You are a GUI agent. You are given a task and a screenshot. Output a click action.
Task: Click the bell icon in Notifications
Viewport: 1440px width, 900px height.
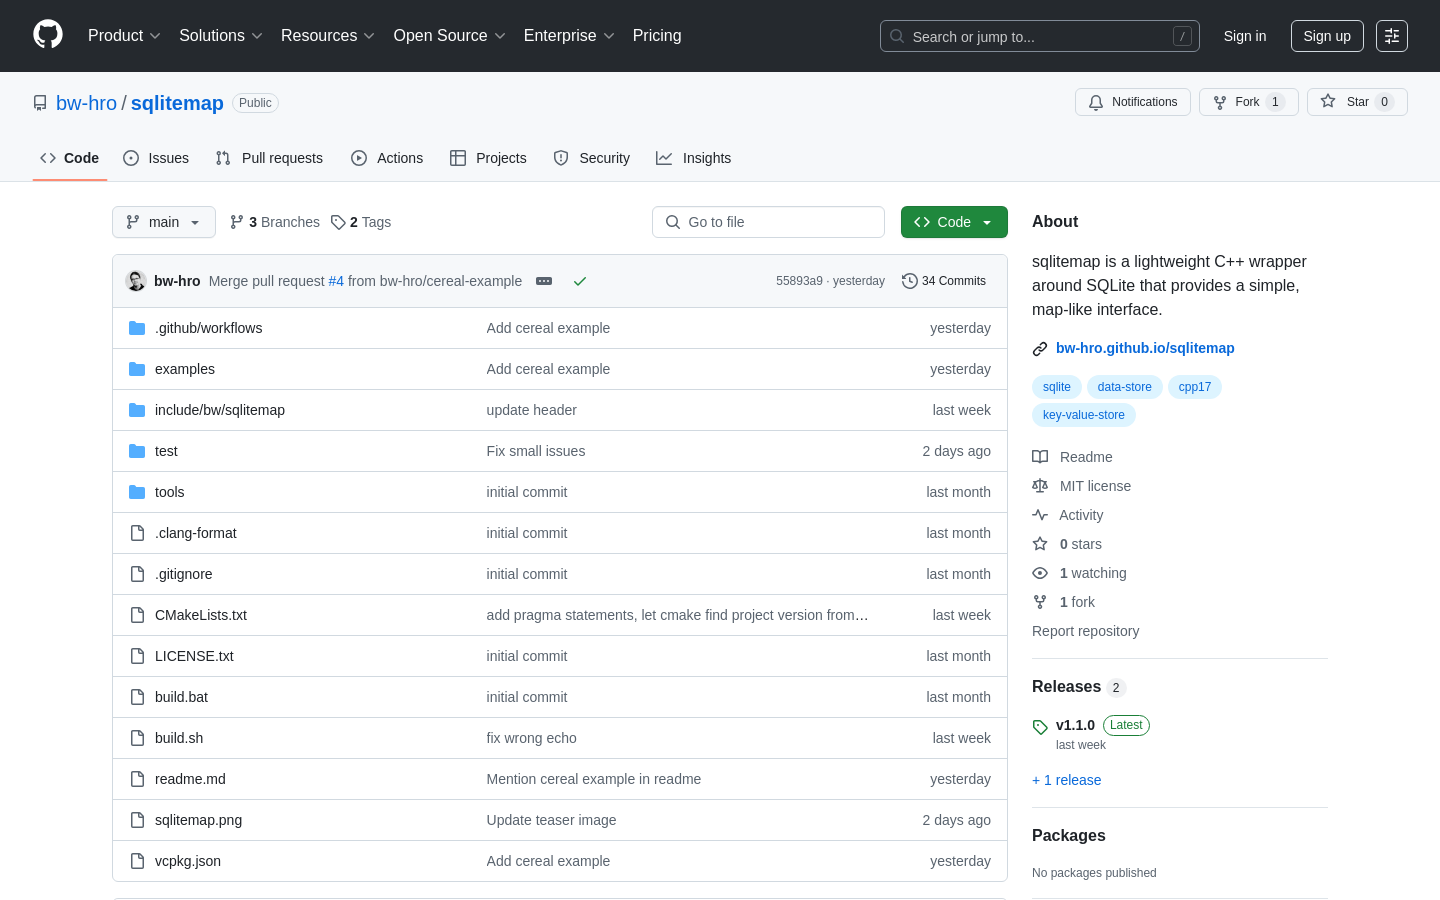pyautogui.click(x=1096, y=102)
